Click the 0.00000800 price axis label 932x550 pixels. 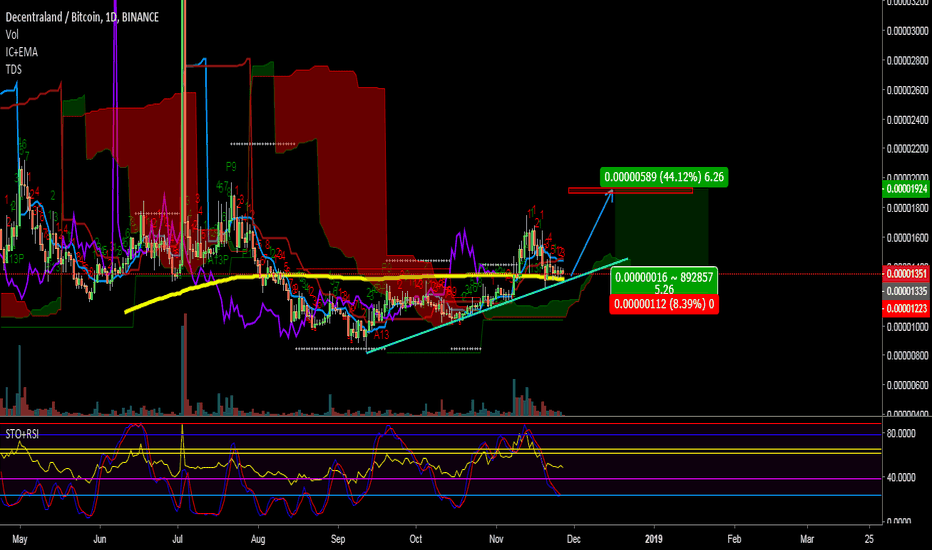907,356
